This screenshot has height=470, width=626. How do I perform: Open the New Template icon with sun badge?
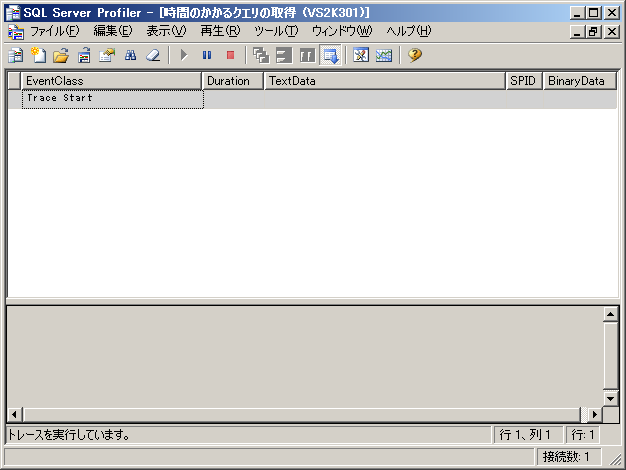(x=38, y=55)
